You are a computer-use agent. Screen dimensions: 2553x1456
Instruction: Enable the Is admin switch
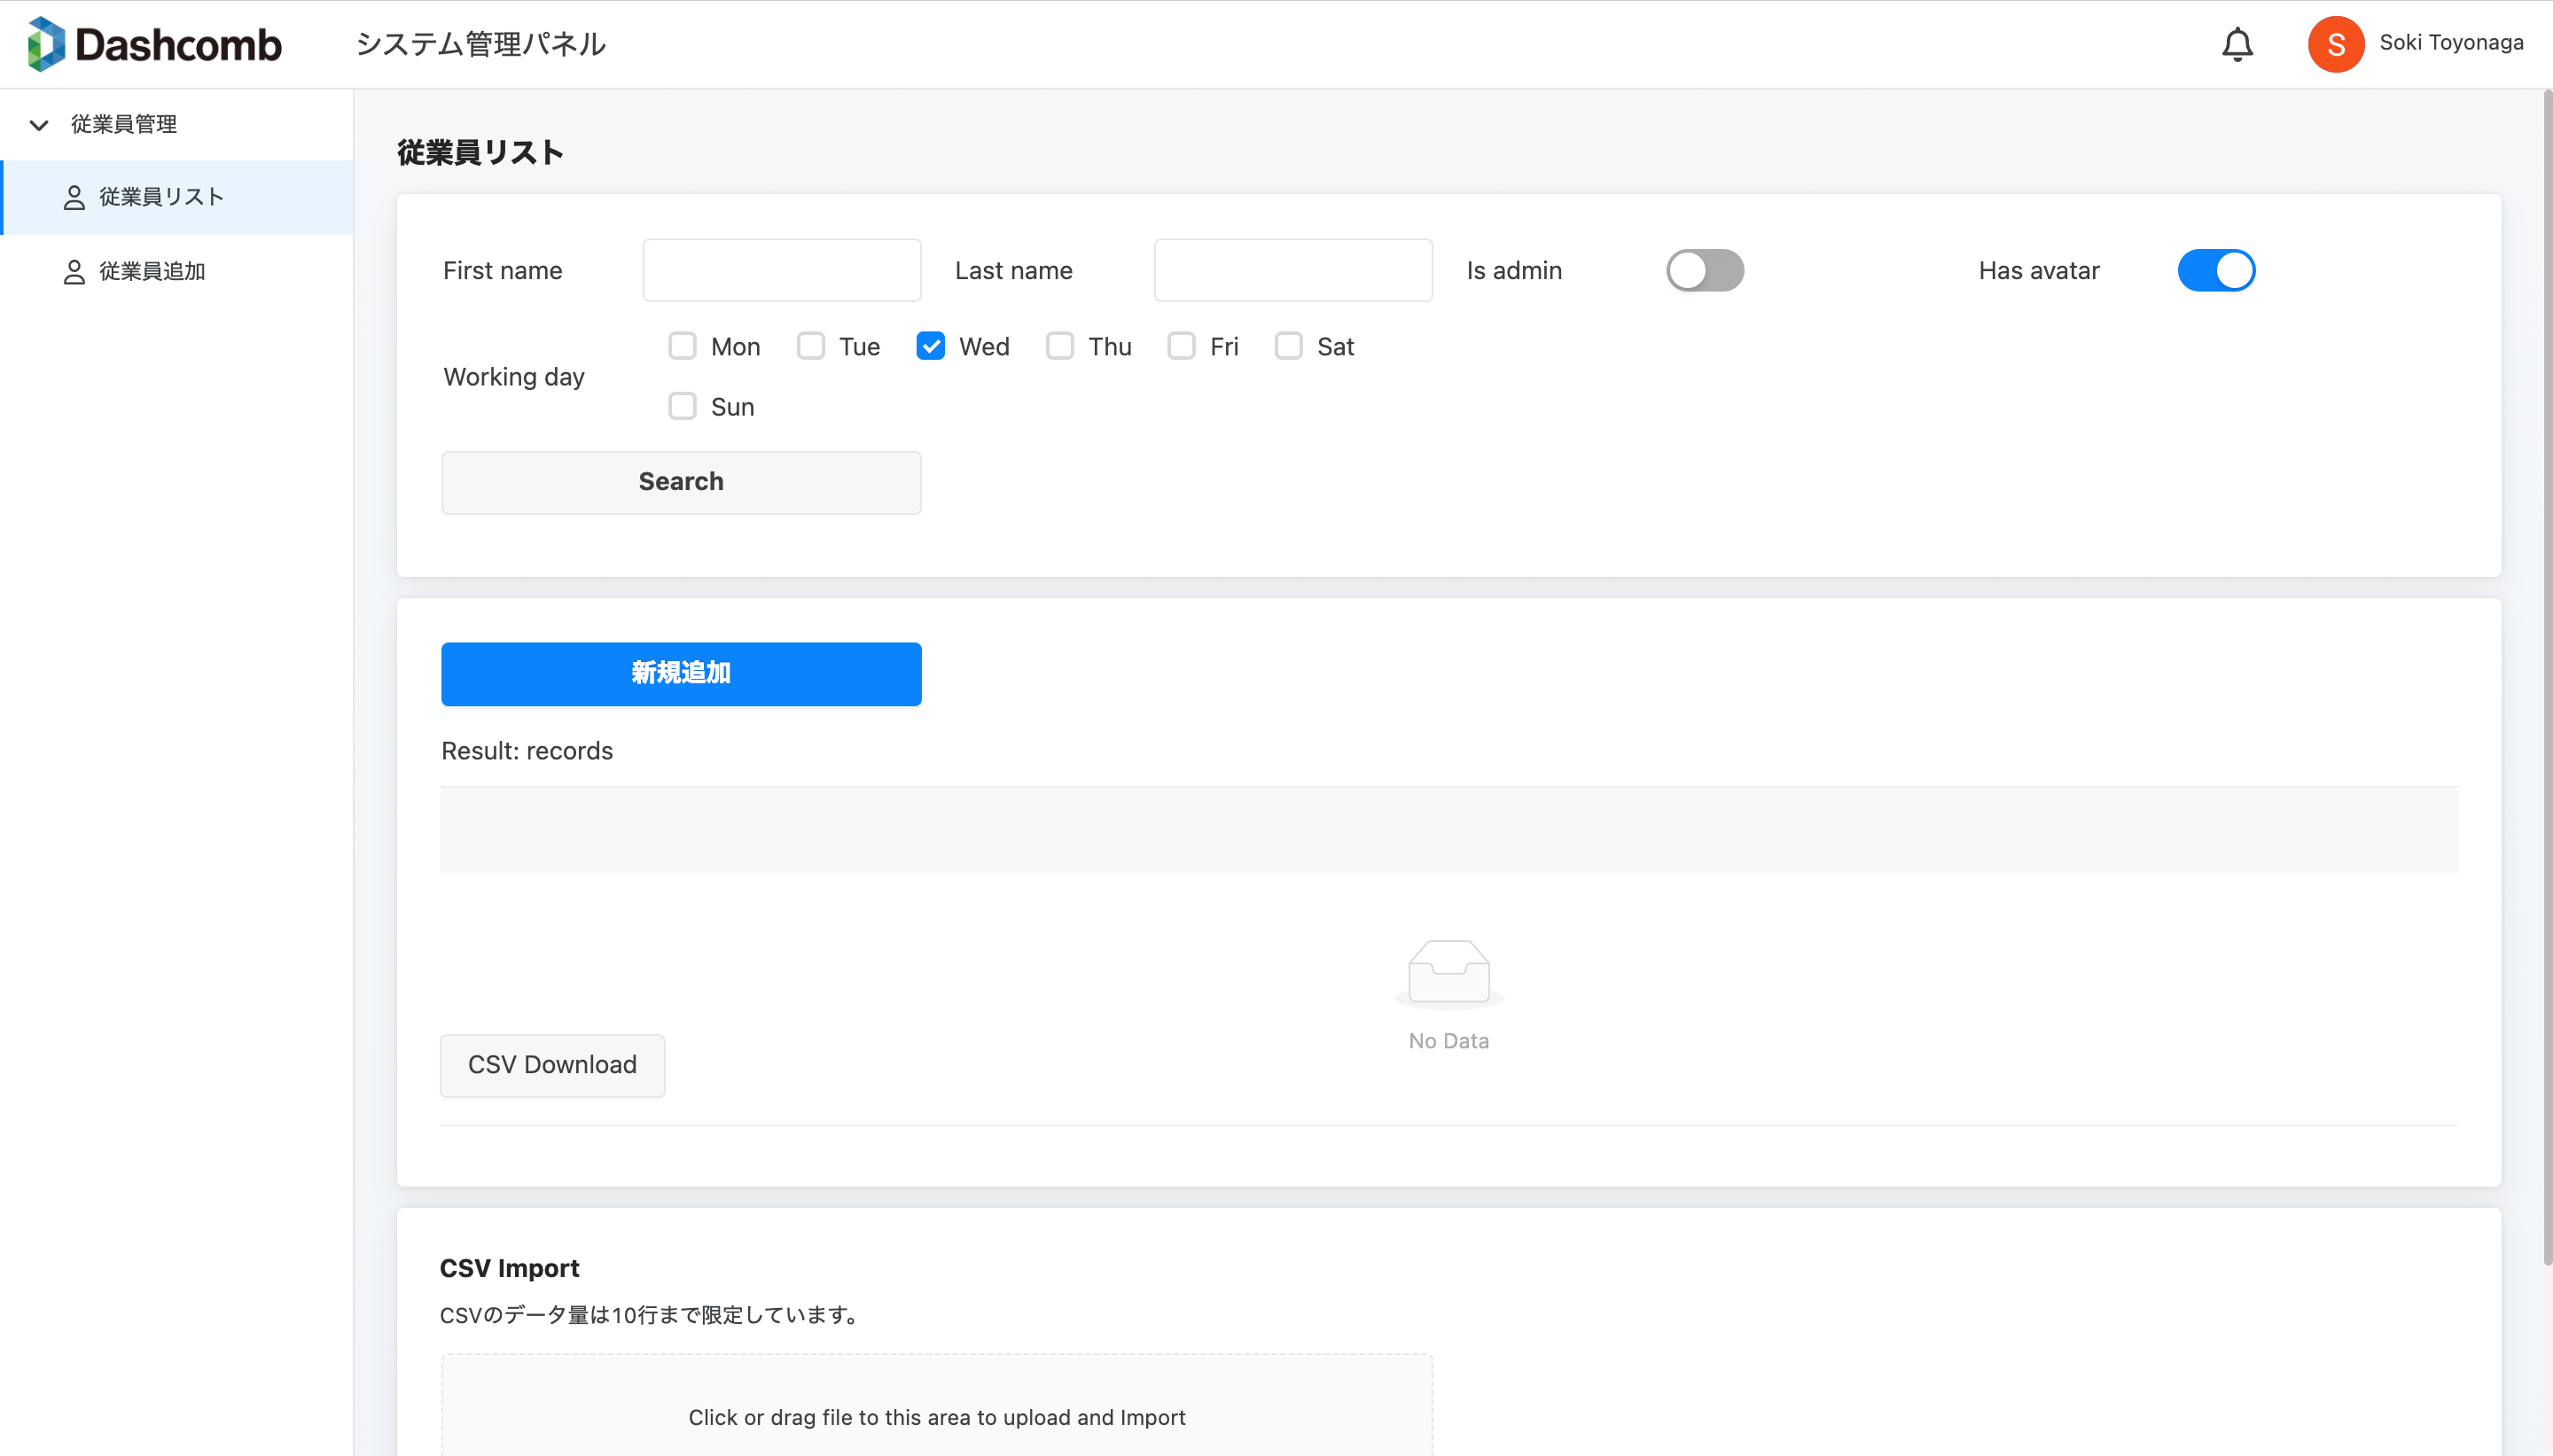point(1704,270)
